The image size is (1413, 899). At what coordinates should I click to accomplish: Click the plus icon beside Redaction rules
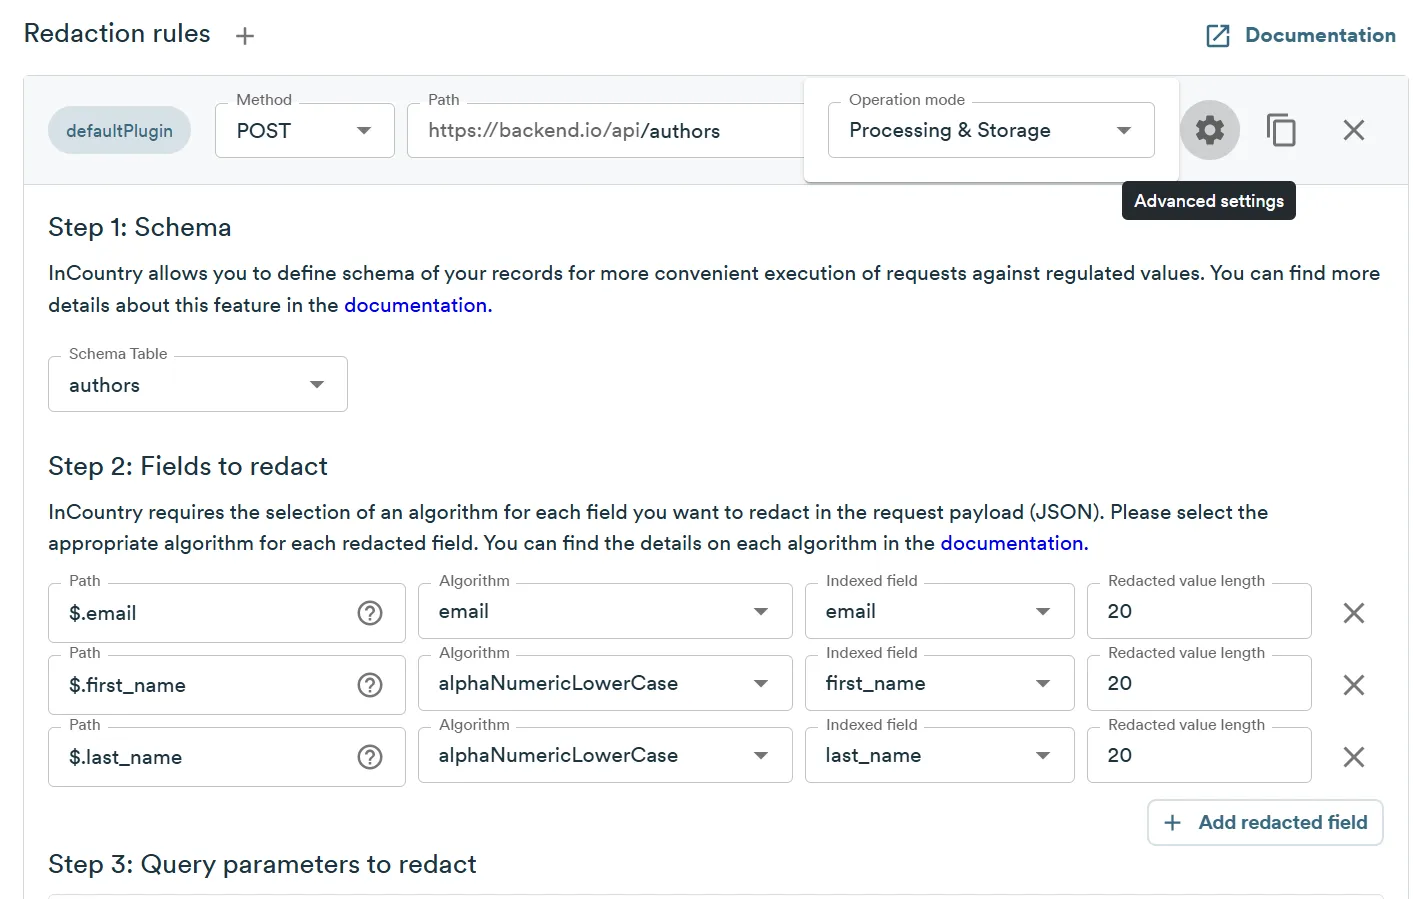245,36
